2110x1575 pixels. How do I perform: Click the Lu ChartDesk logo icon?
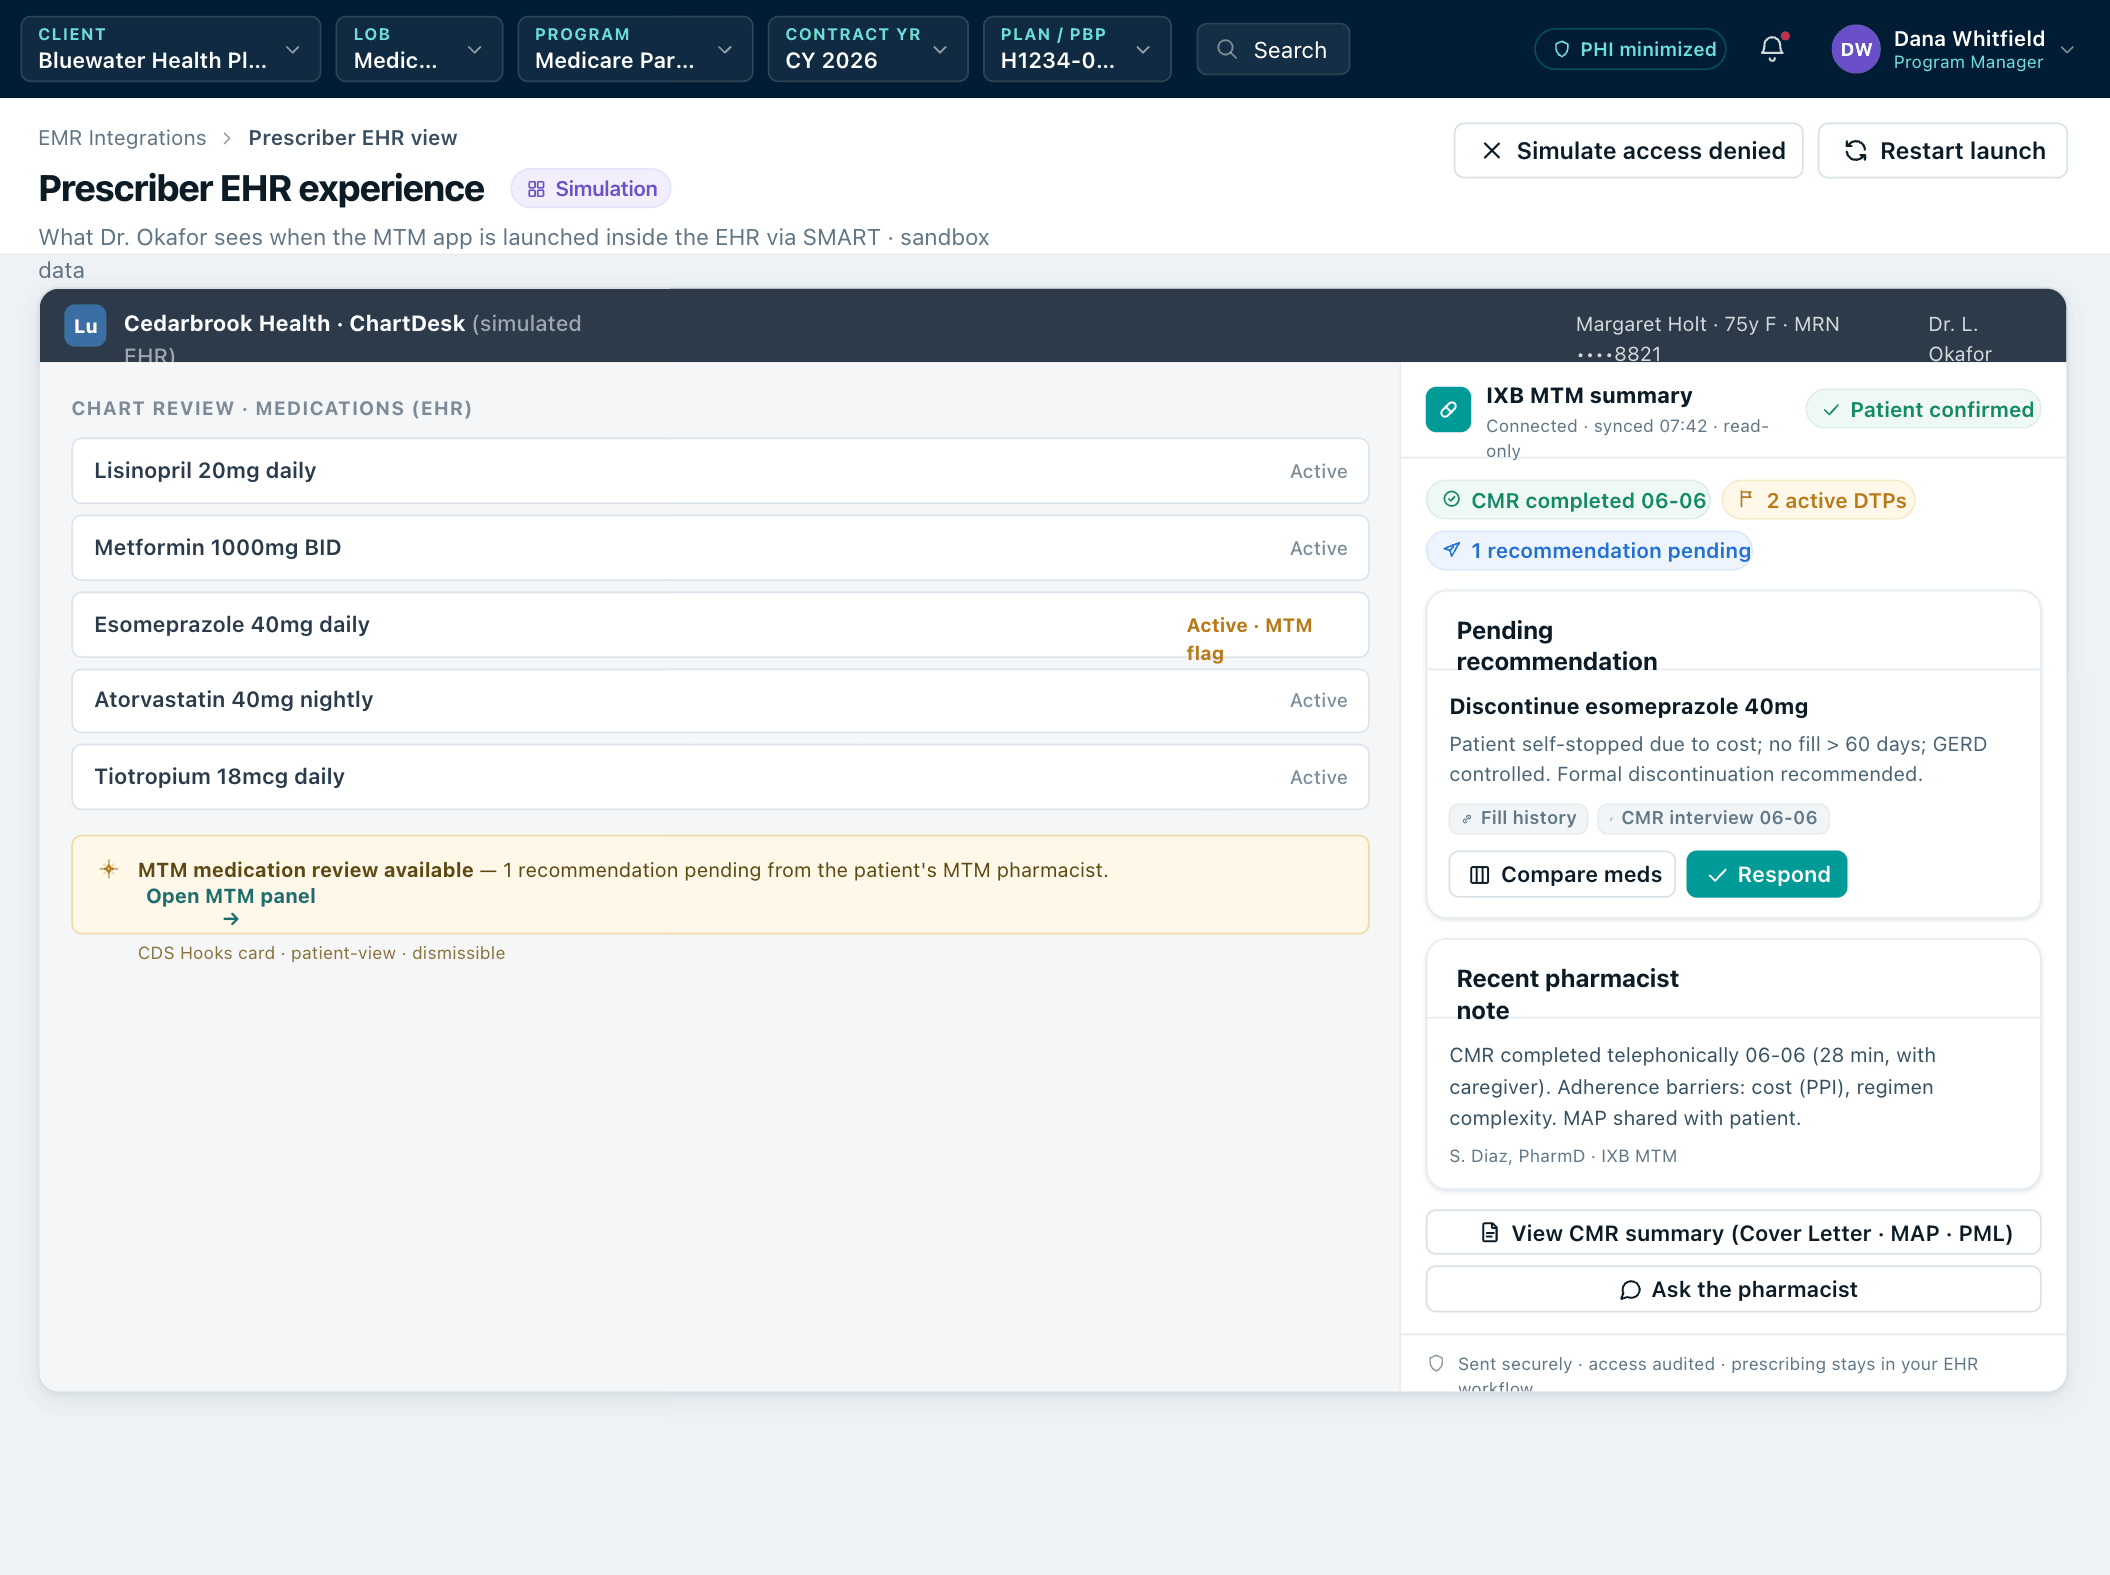coord(86,325)
